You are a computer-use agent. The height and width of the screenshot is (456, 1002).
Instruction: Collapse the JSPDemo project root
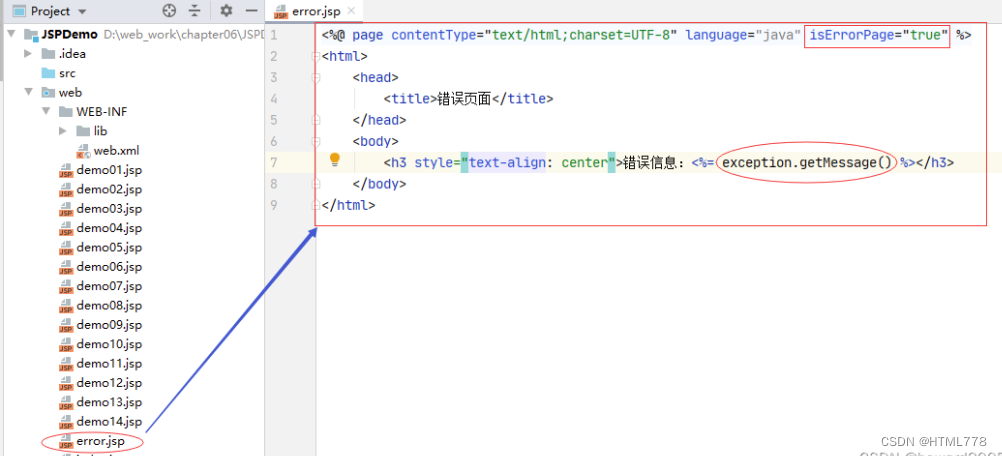coord(11,34)
